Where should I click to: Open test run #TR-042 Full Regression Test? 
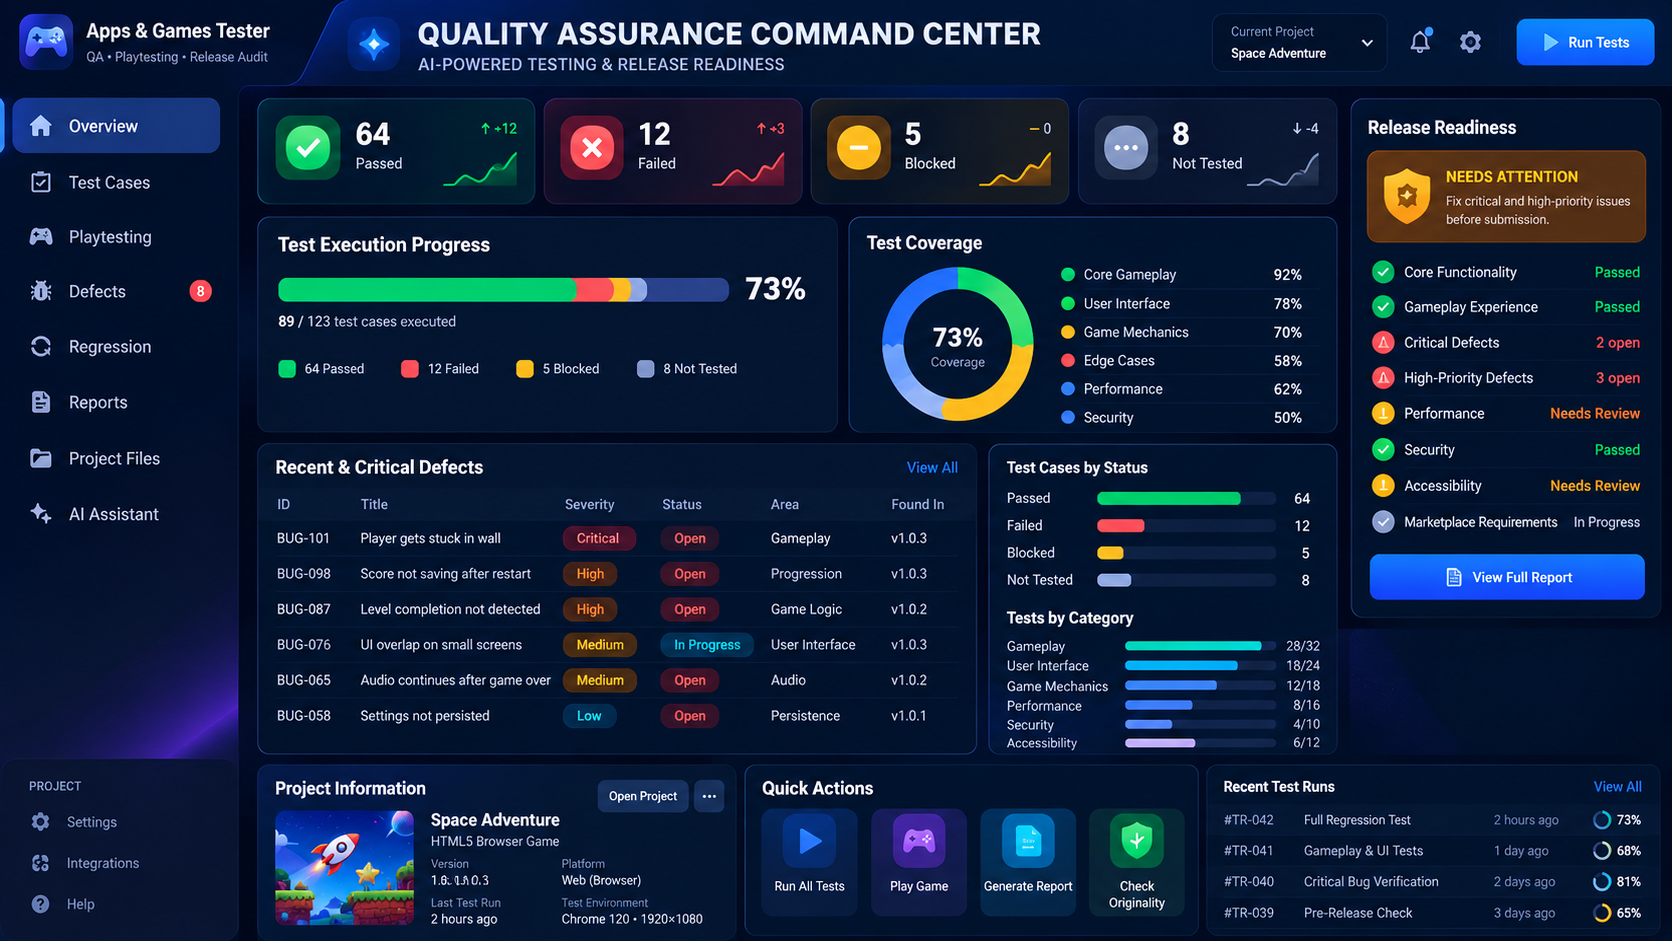coord(1432,820)
